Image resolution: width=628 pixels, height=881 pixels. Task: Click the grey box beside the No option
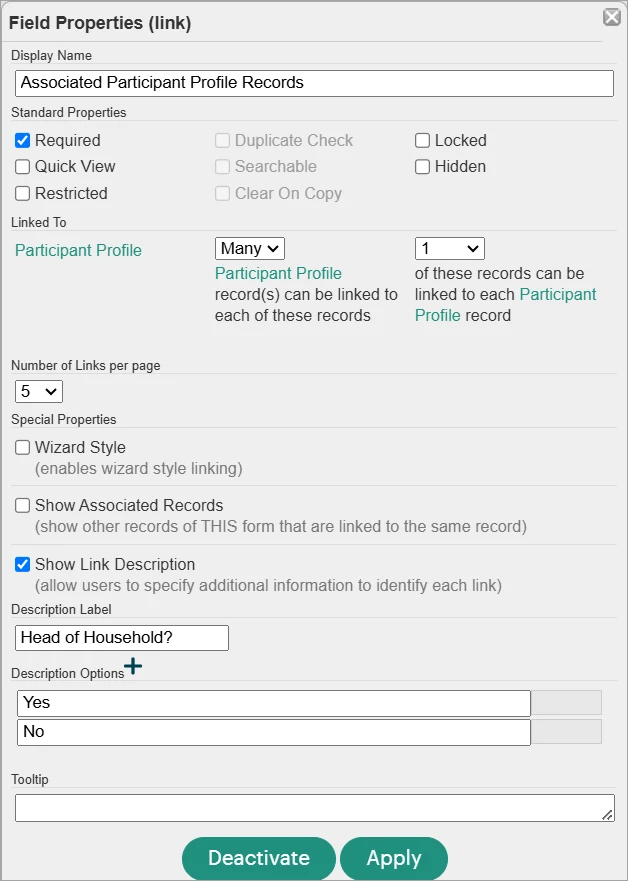pyautogui.click(x=566, y=732)
